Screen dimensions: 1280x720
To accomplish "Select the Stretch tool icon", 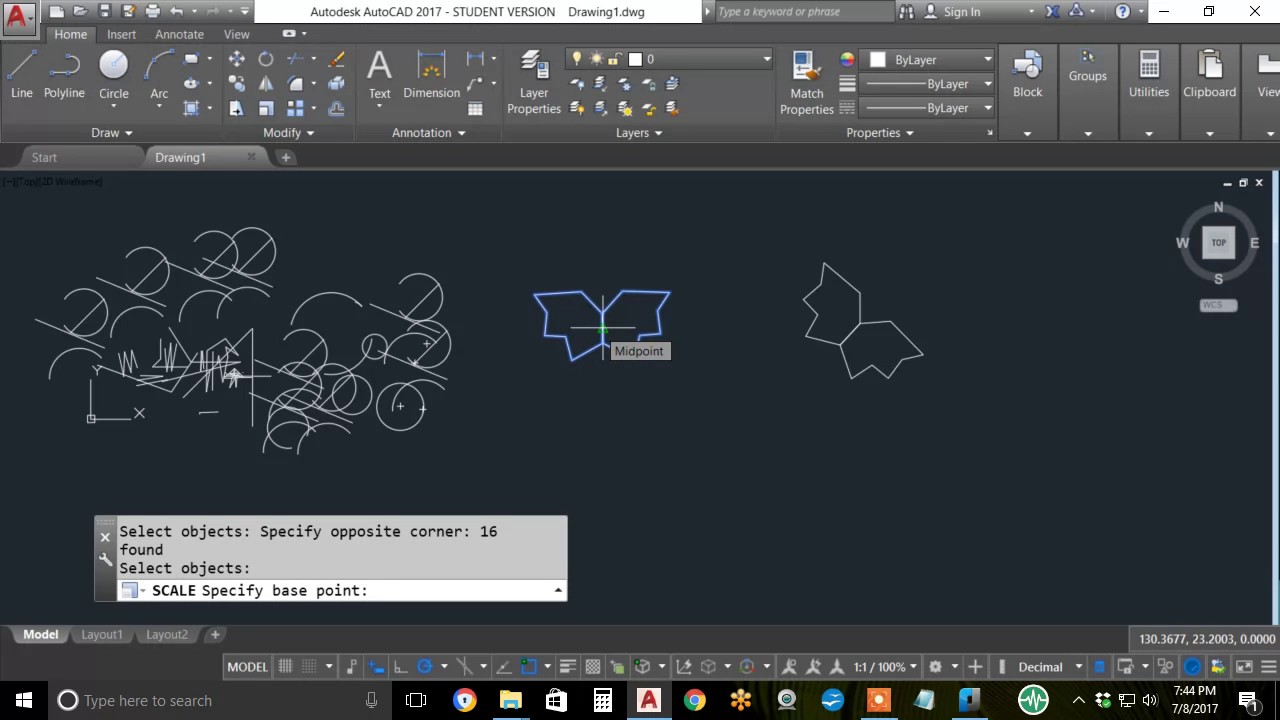I will click(237, 108).
